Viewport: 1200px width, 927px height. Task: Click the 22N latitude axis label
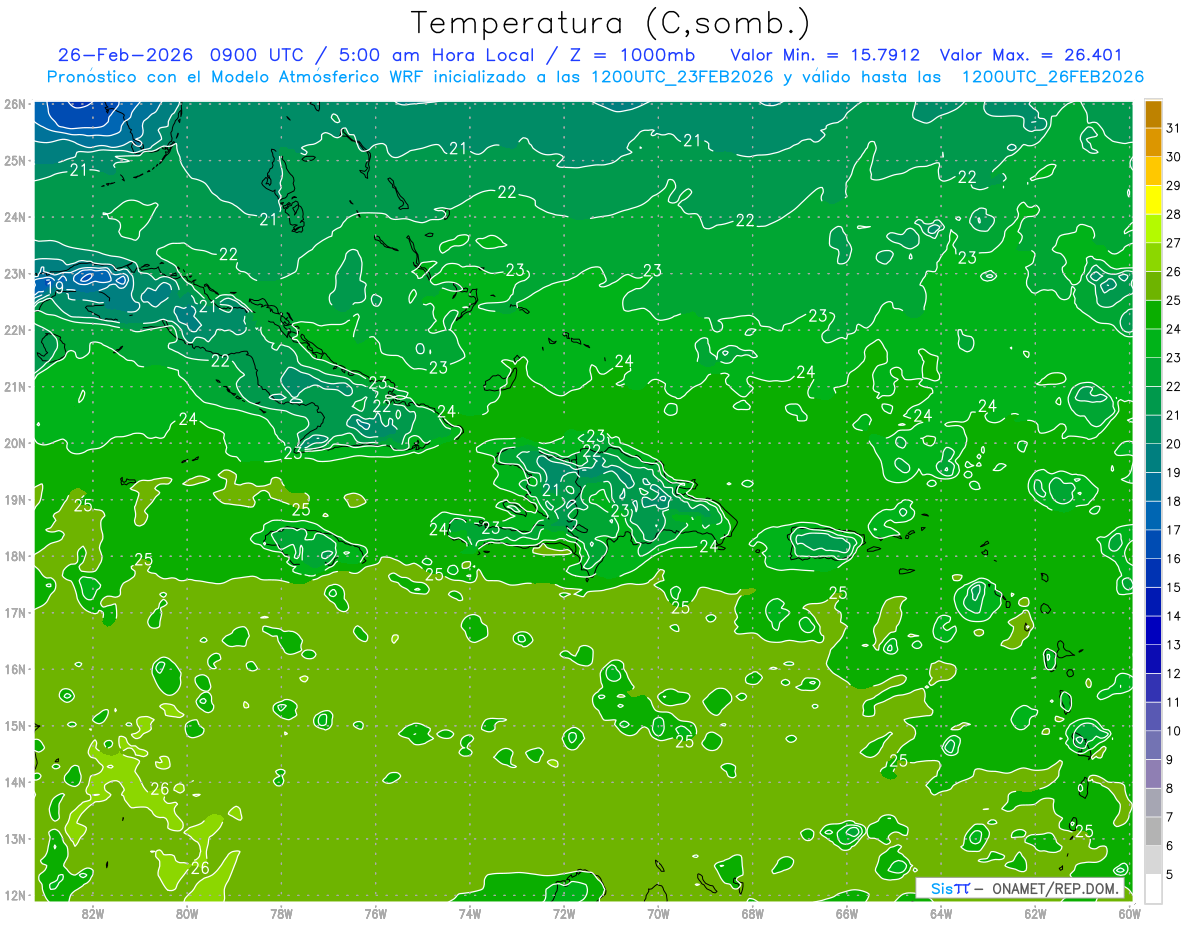15,330
